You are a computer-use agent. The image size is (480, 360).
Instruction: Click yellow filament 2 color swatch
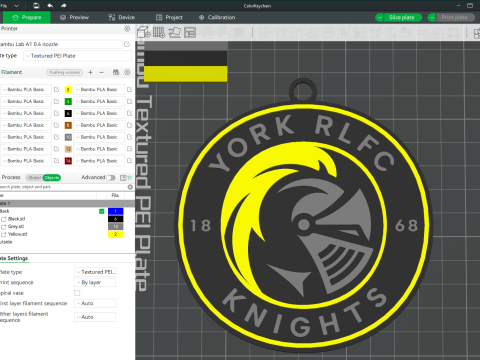point(68,90)
